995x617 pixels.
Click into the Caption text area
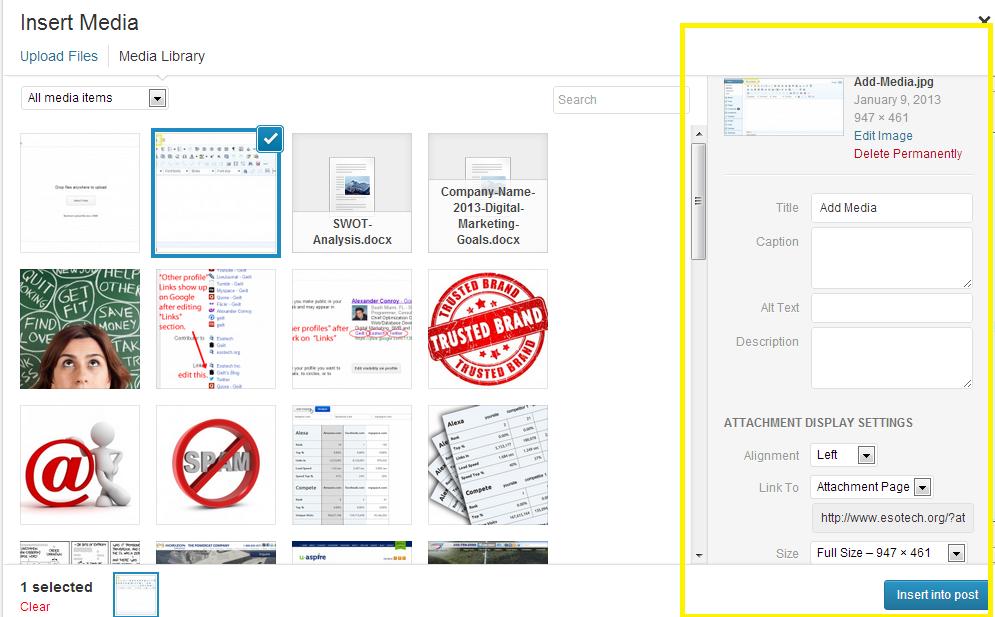tap(892, 258)
